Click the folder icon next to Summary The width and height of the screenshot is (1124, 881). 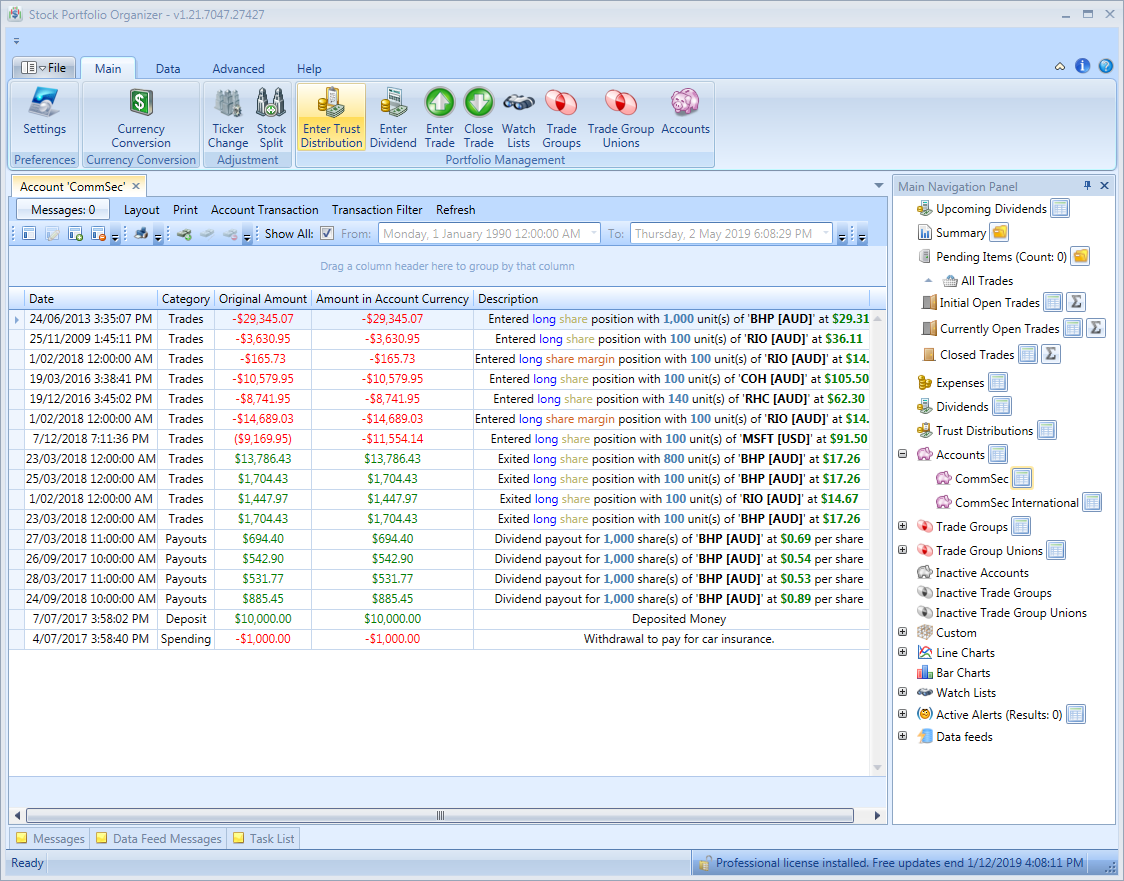(999, 232)
